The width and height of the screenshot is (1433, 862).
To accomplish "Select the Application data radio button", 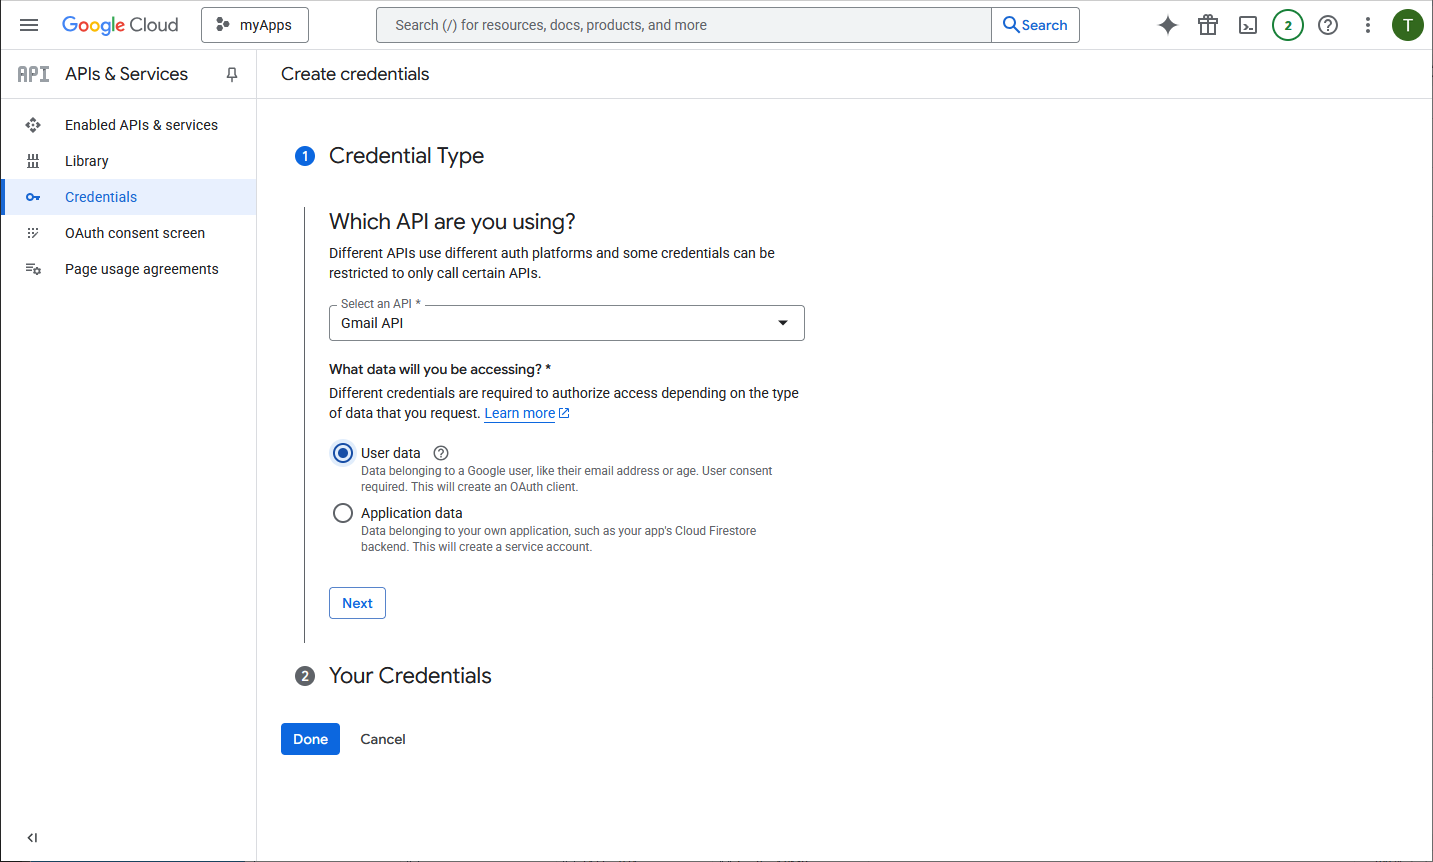I will tap(343, 513).
